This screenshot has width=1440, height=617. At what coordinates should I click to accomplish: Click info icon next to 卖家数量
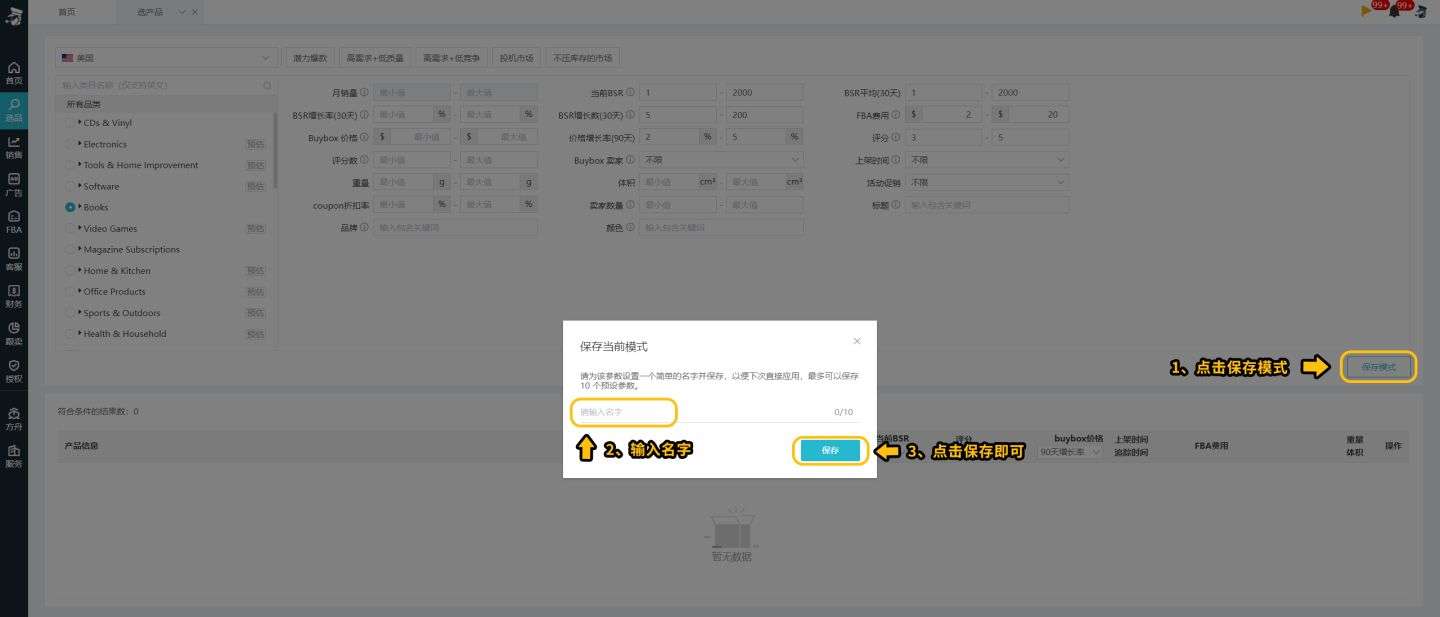[630, 205]
